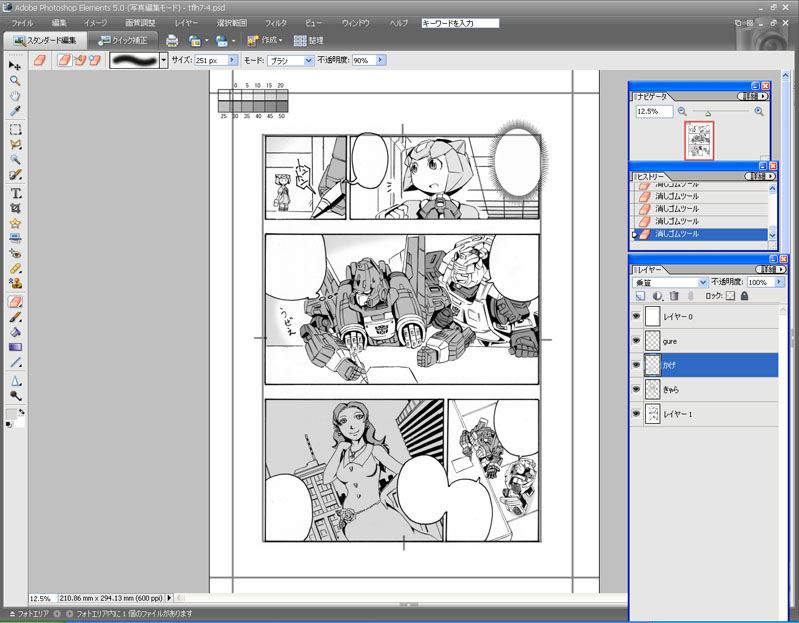The height and width of the screenshot is (623, 799).
Task: Open the レイヤー menu
Action: 186,23
